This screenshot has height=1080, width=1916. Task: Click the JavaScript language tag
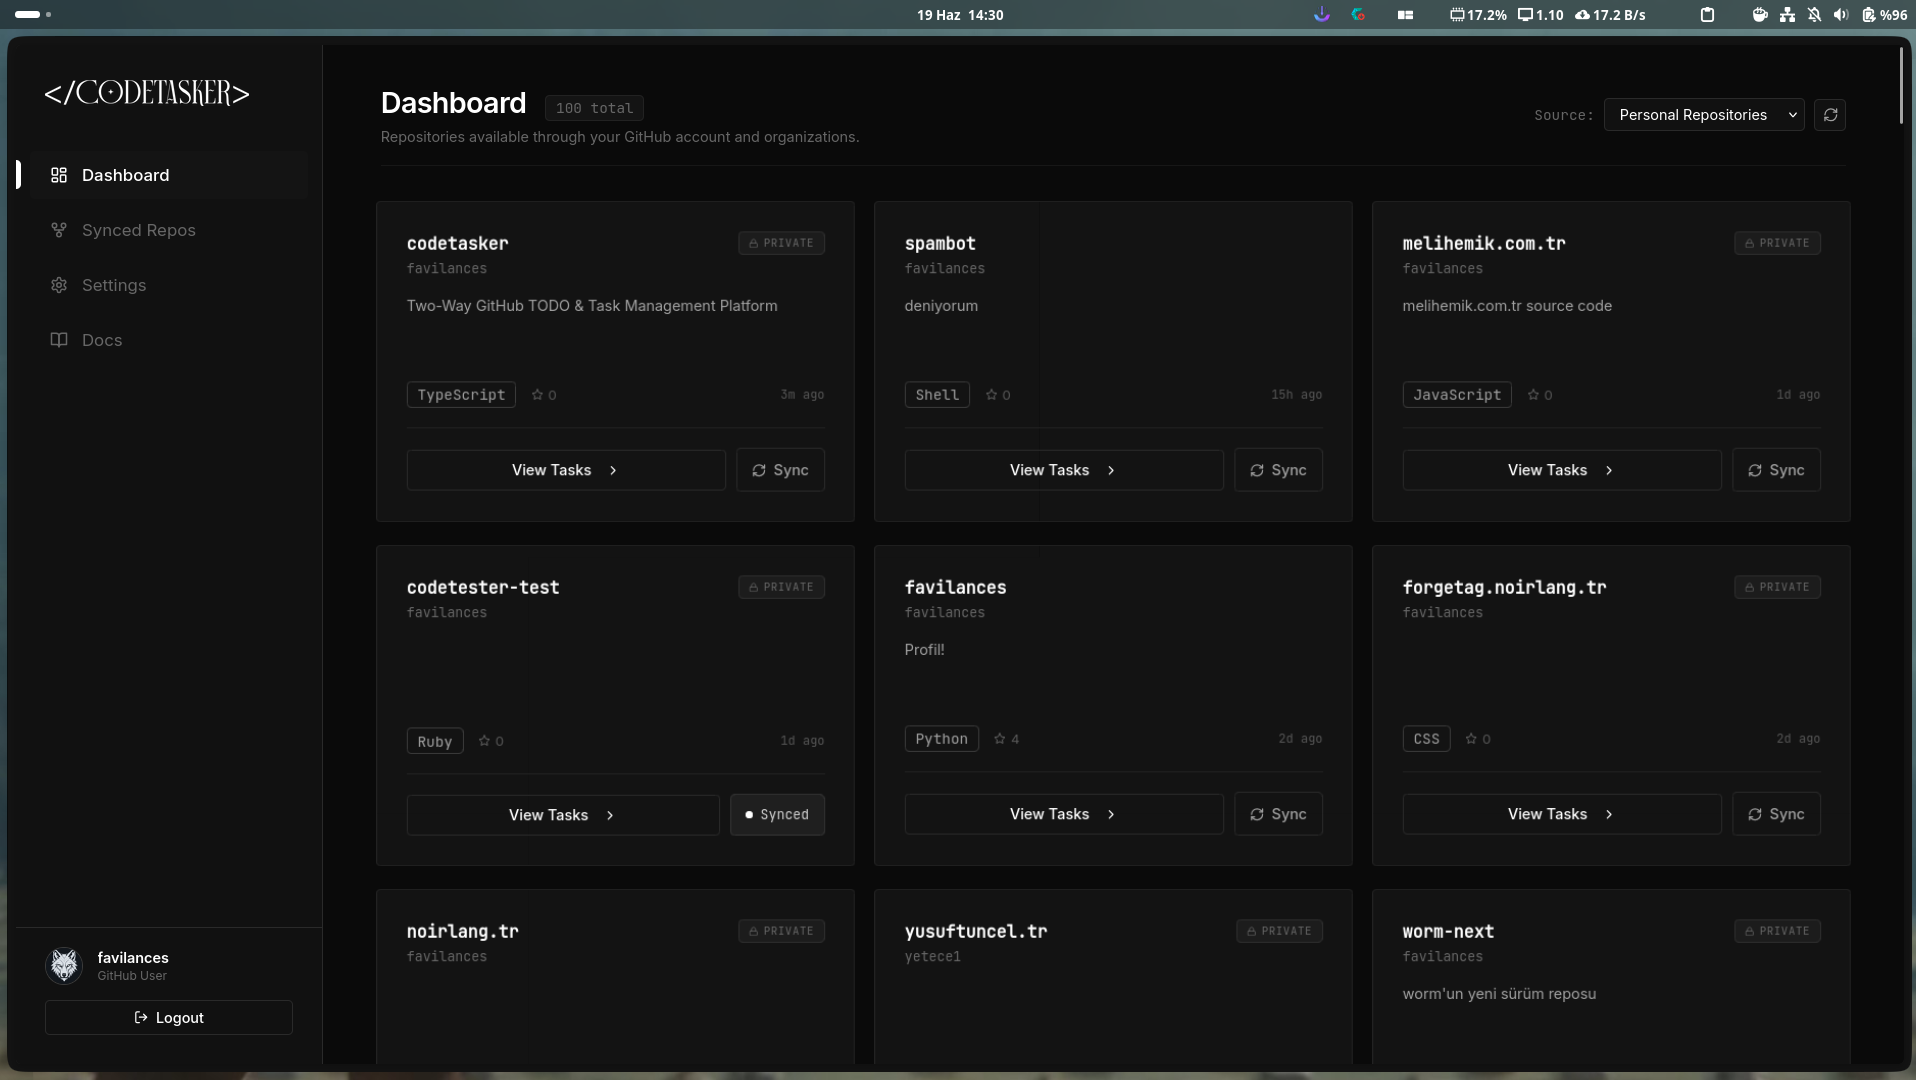point(1457,395)
